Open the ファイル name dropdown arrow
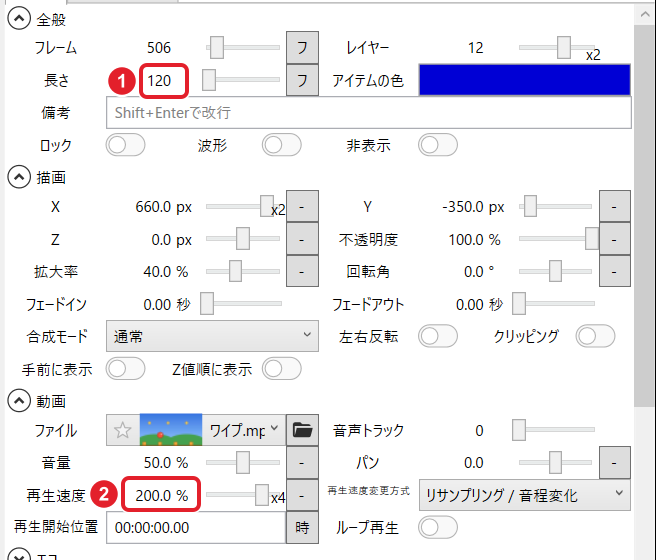 pyautogui.click(x=274, y=428)
